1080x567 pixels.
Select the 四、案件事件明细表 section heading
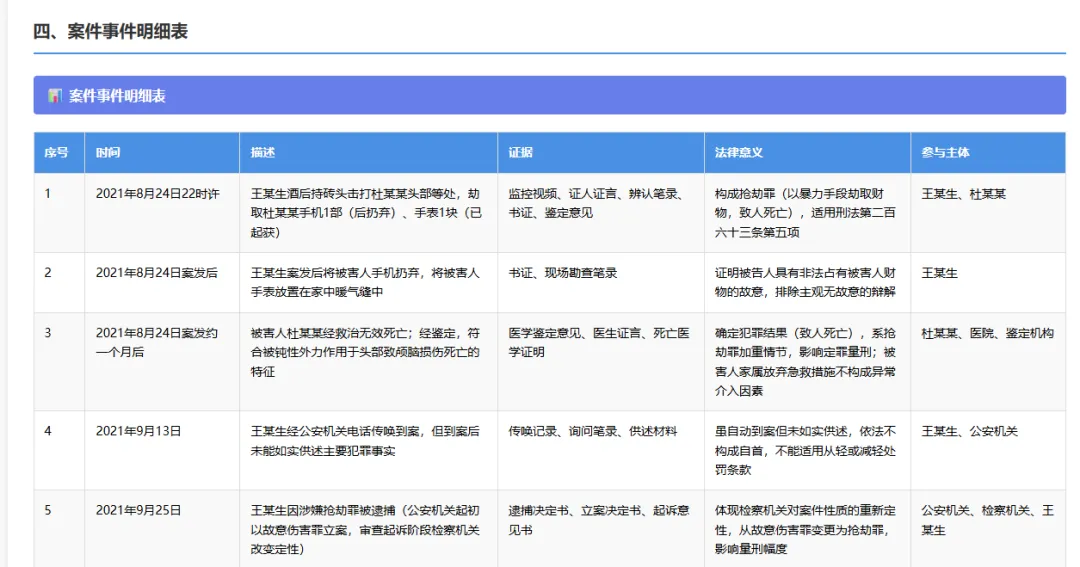point(110,32)
